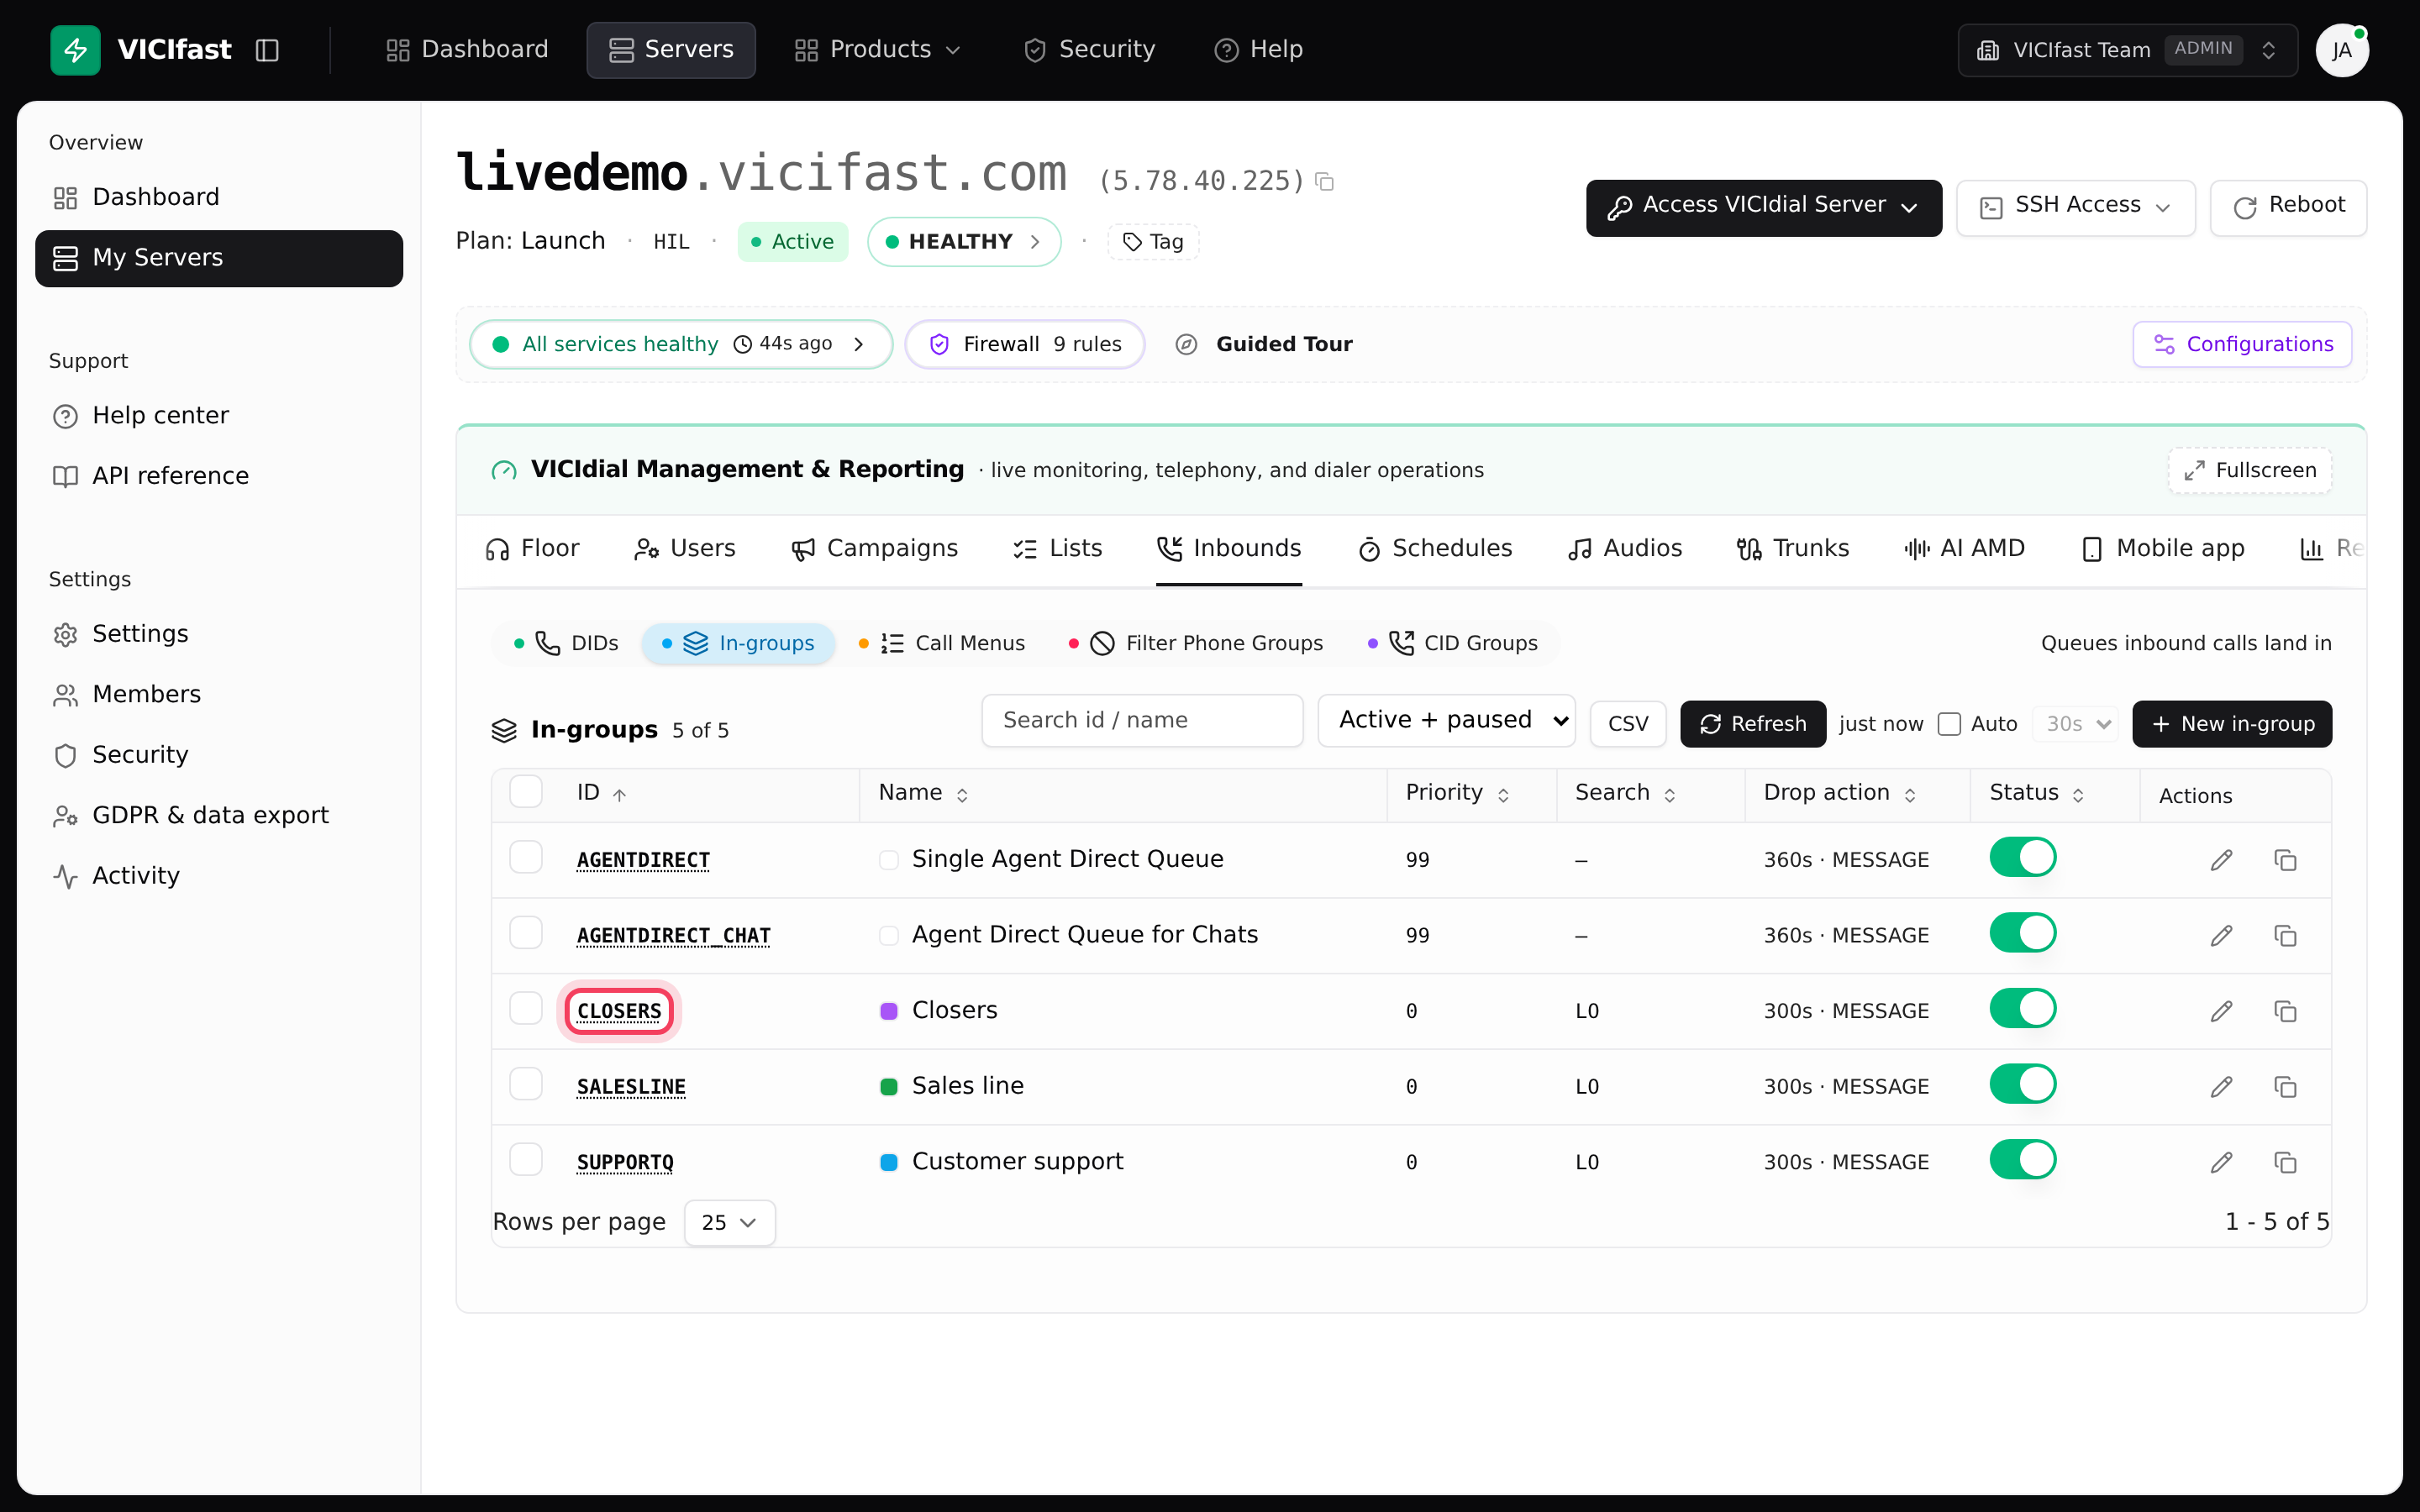Viewport: 2420px width, 1512px height.
Task: Open the JA user avatar
Action: (2342, 50)
